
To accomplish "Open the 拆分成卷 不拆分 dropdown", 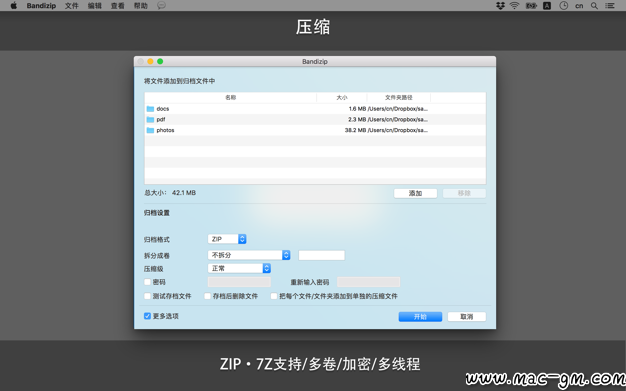I will [x=249, y=255].
